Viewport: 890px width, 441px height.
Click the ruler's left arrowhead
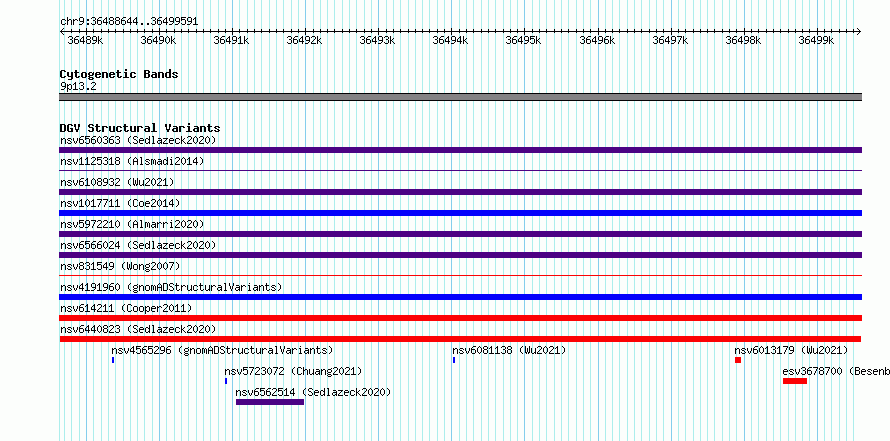(62, 32)
